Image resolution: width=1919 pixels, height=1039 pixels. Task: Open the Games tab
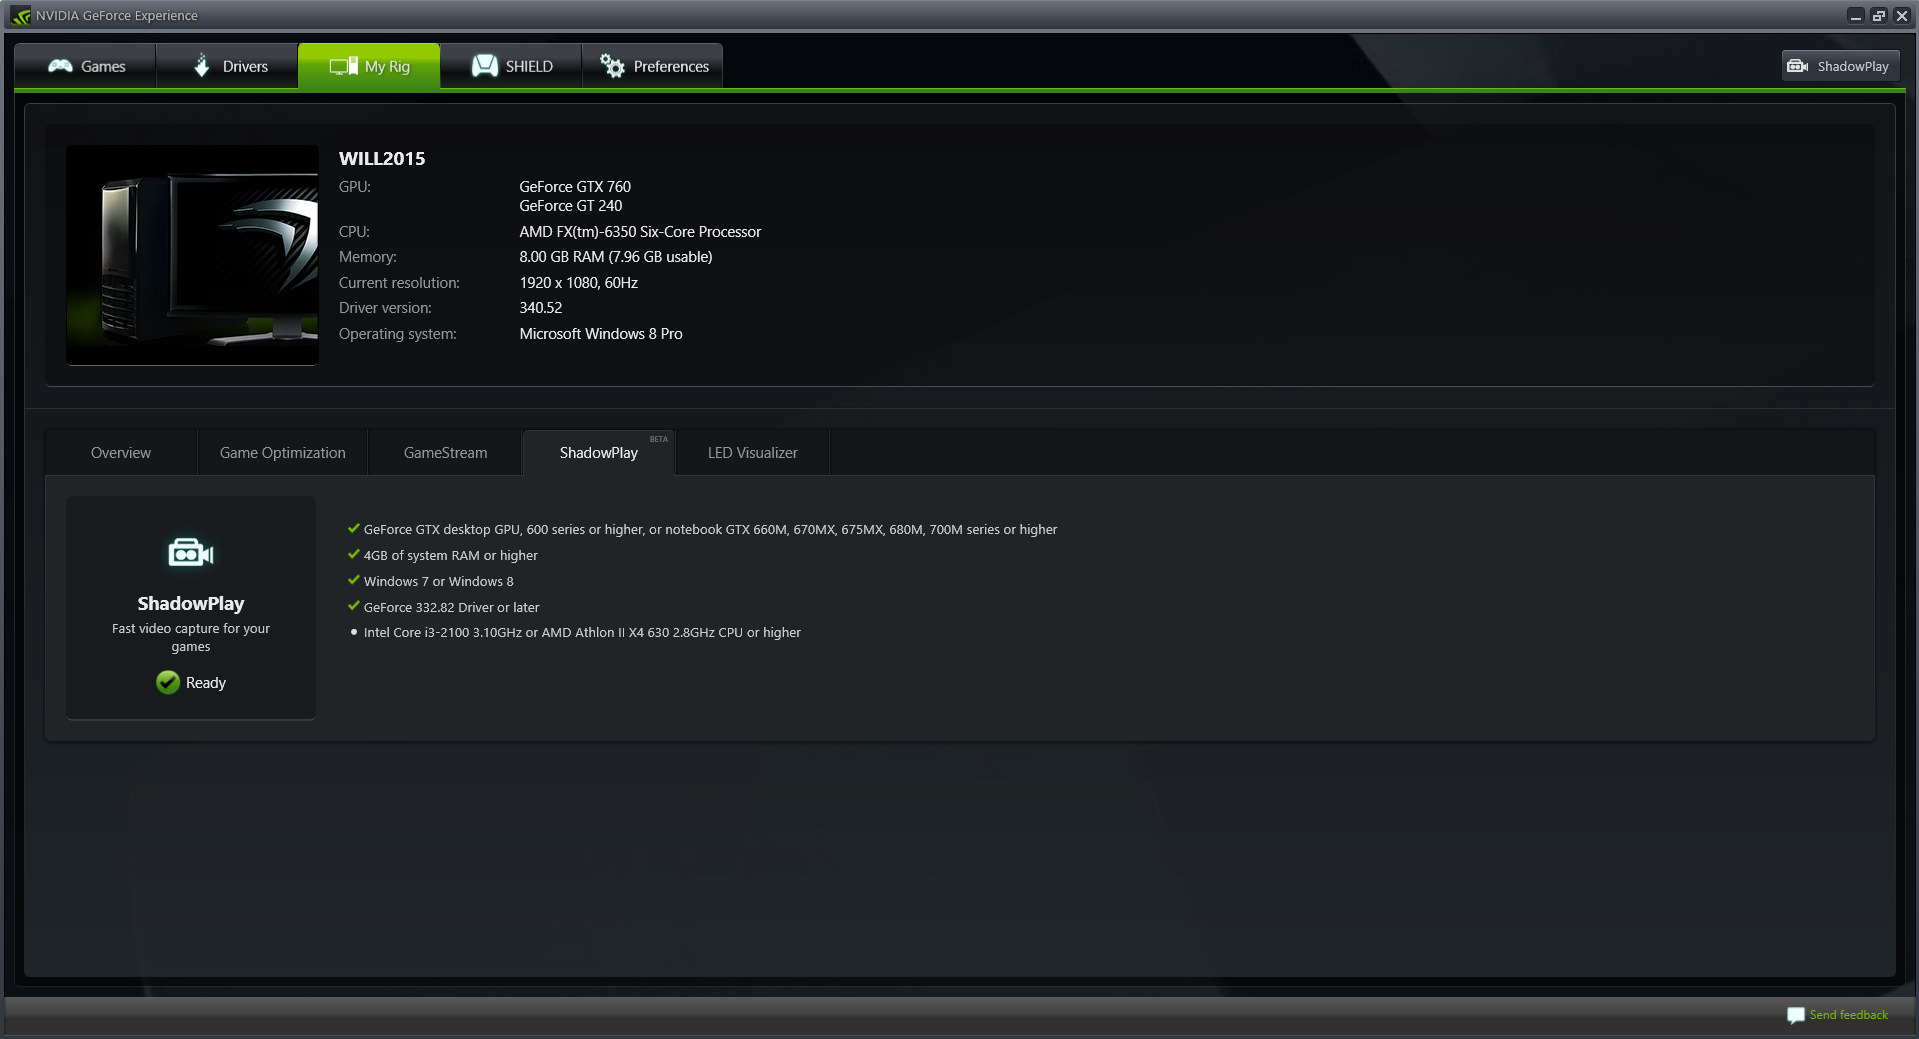[x=86, y=66]
